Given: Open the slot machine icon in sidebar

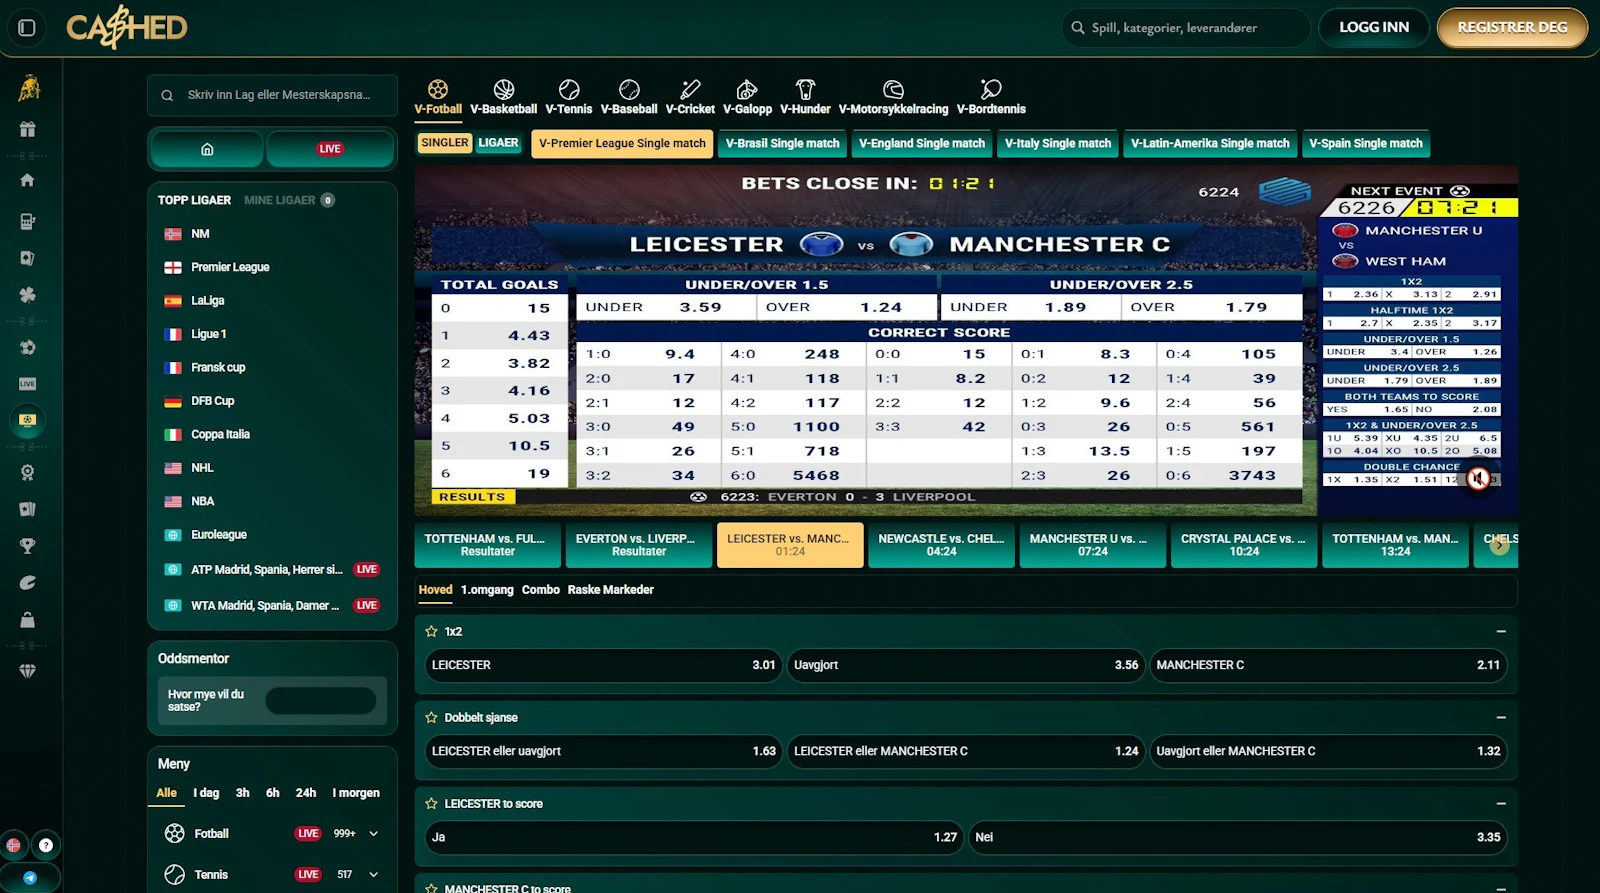Looking at the screenshot, I should (27, 221).
